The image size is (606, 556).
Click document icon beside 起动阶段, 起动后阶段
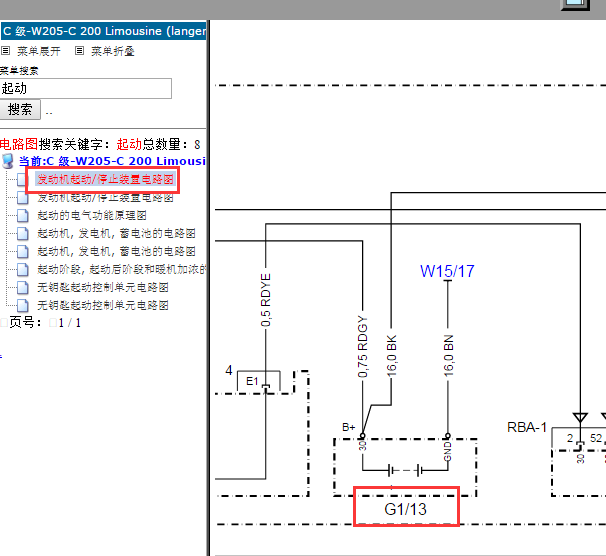pos(23,269)
